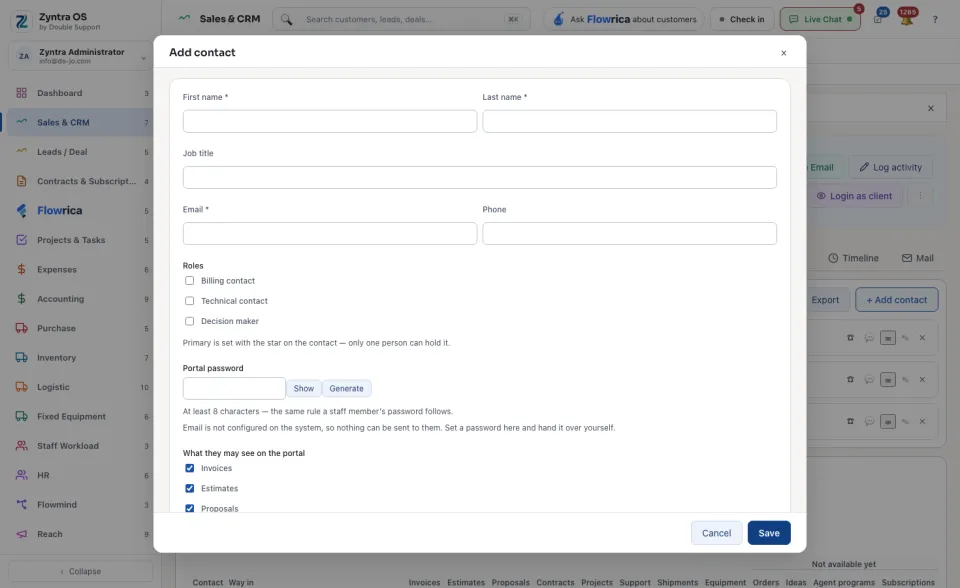Viewport: 960px width, 588px height.
Task: Open tasks checklist icon with 25 badge
Action: click(878, 19)
